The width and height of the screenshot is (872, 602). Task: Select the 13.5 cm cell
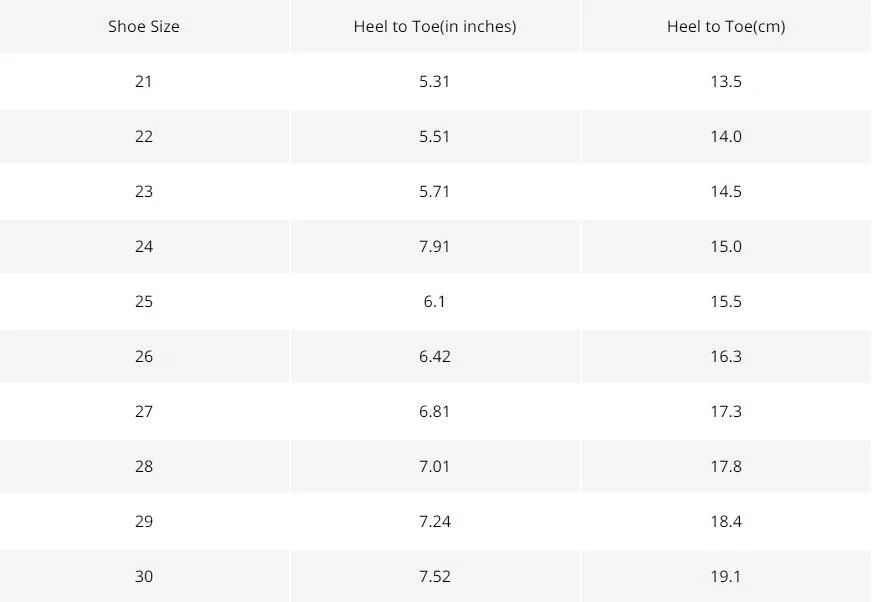click(726, 81)
